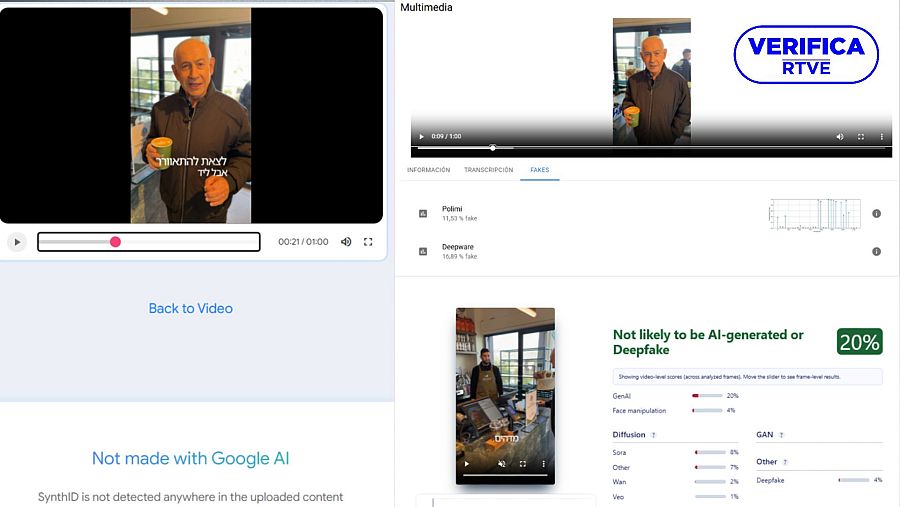Fullscreen the deepfake detector preview video

pyautogui.click(x=523, y=464)
